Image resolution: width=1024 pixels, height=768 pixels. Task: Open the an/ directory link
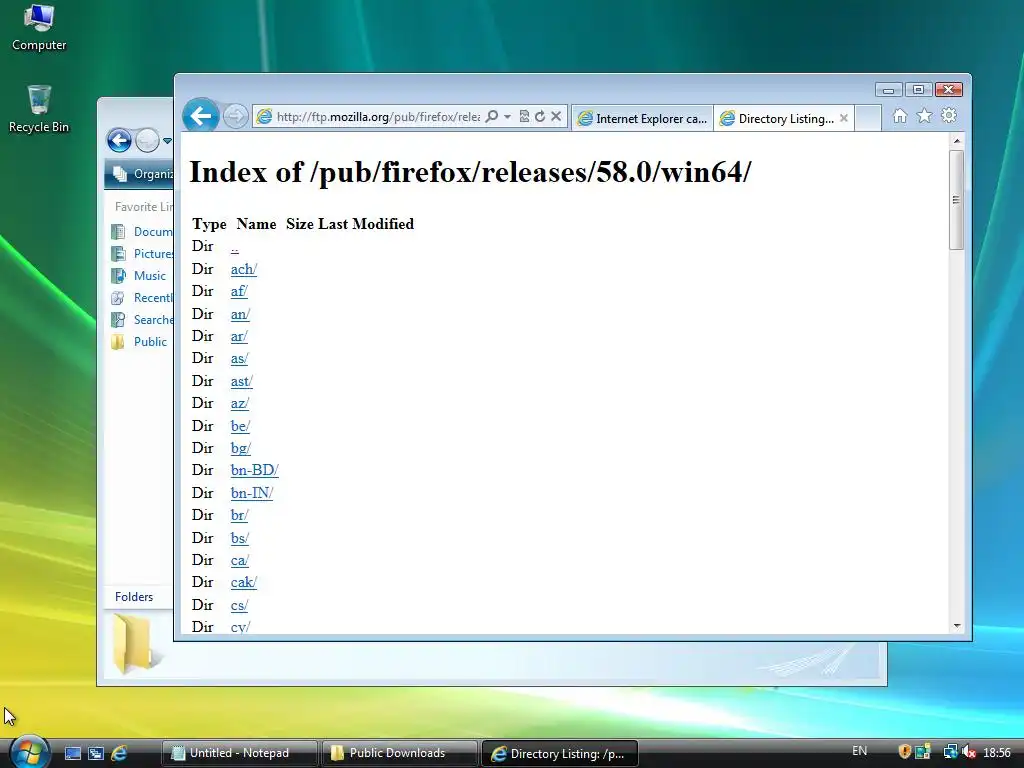click(x=240, y=314)
